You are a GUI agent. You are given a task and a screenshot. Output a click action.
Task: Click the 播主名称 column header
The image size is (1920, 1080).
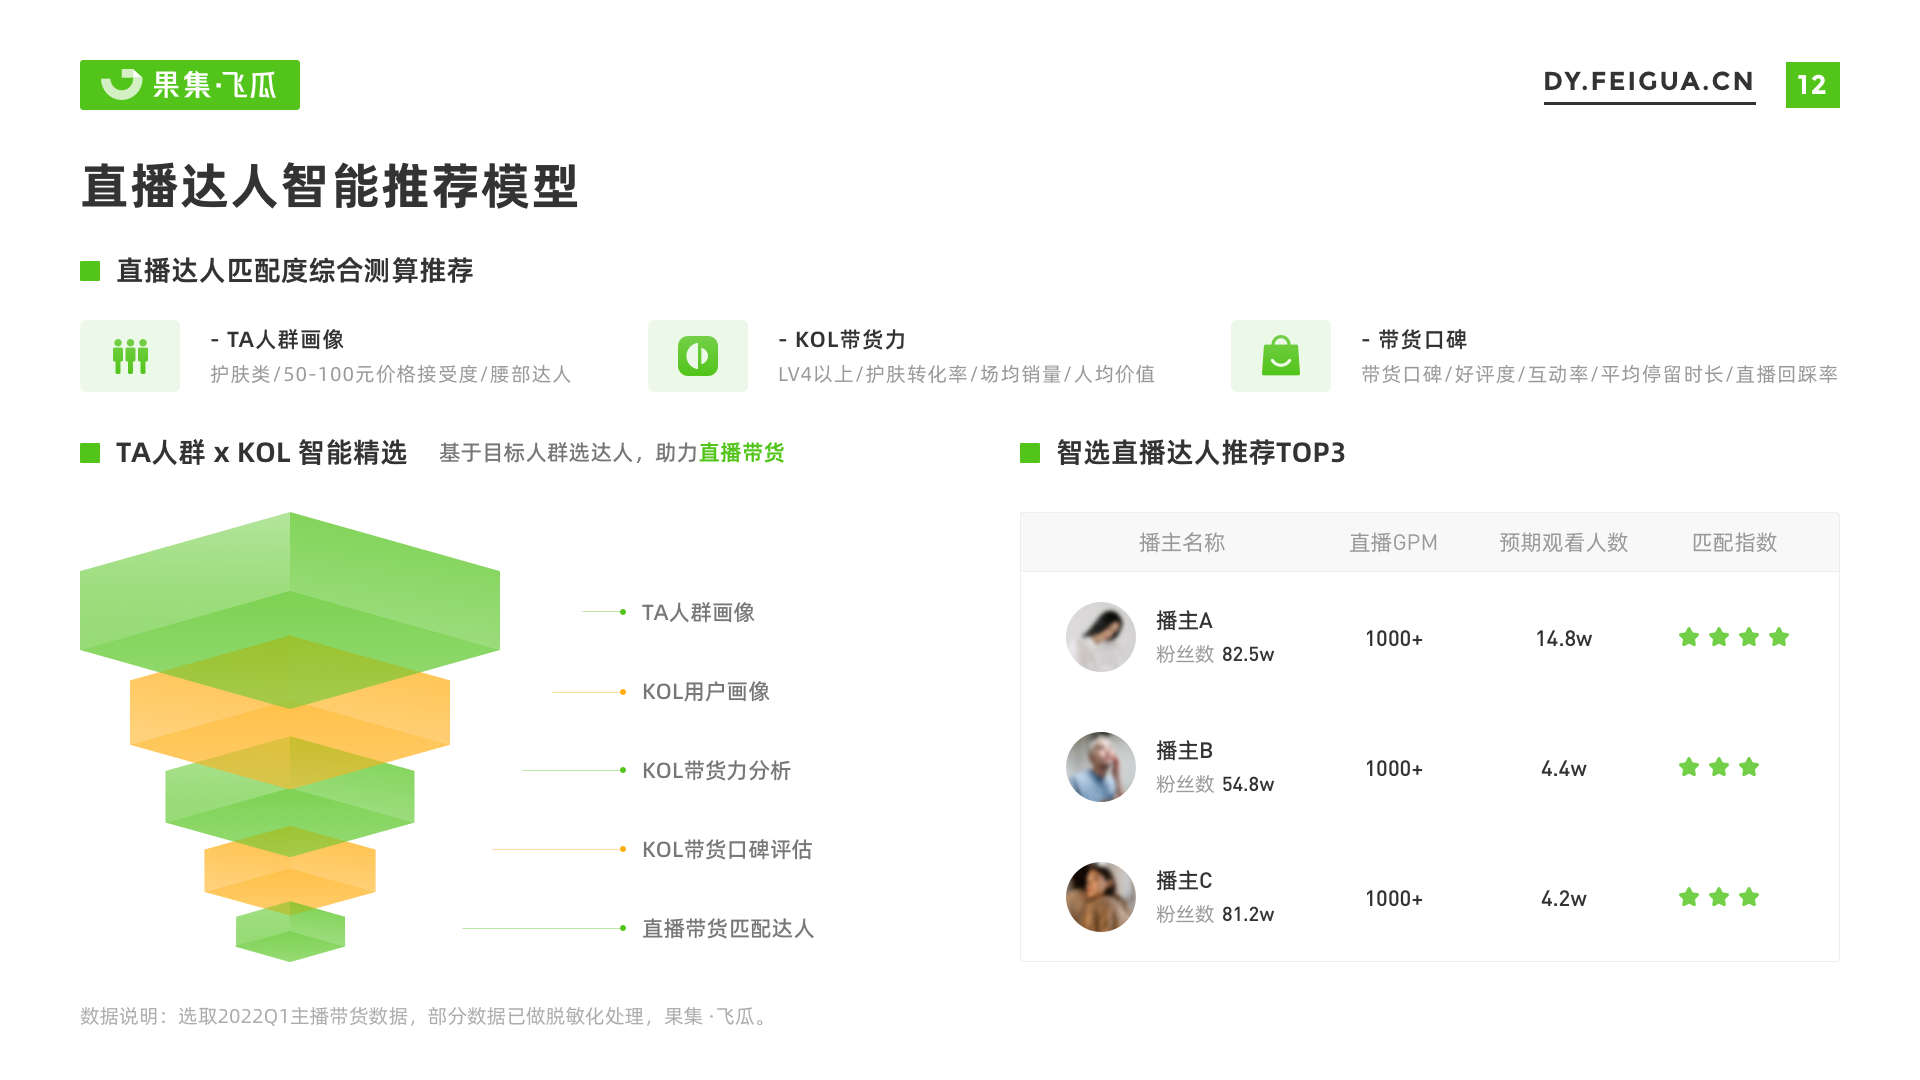pos(1181,543)
